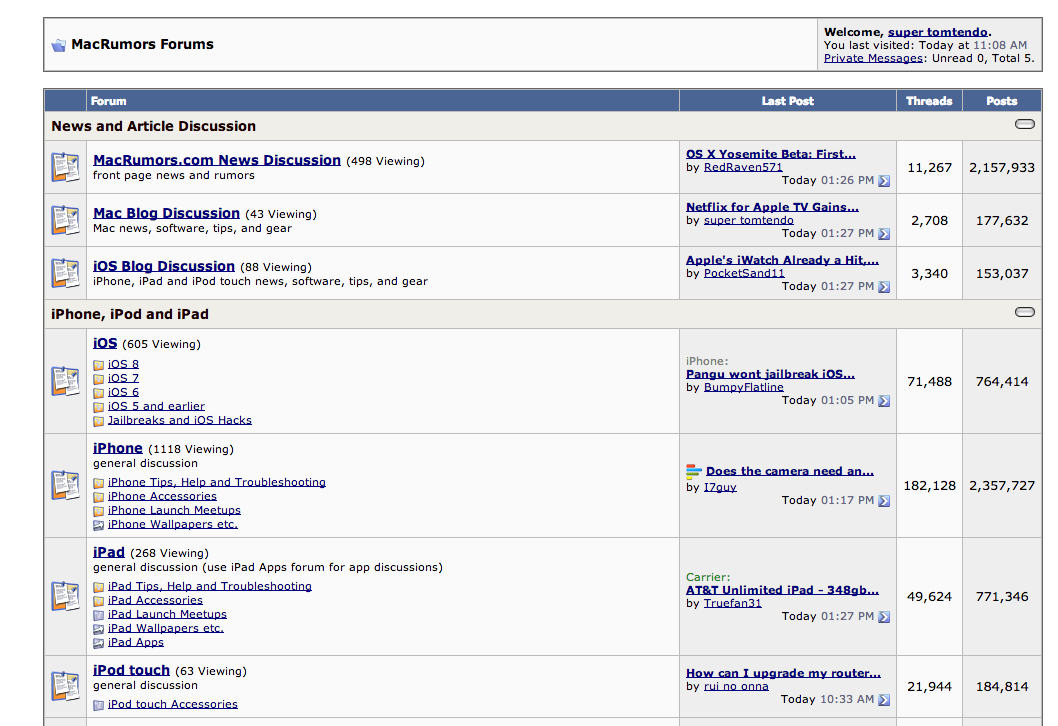Viewport: 1058px width, 726px height.
Task: Go to last post arrow for Netflix for Apple TV
Action: coord(884,234)
